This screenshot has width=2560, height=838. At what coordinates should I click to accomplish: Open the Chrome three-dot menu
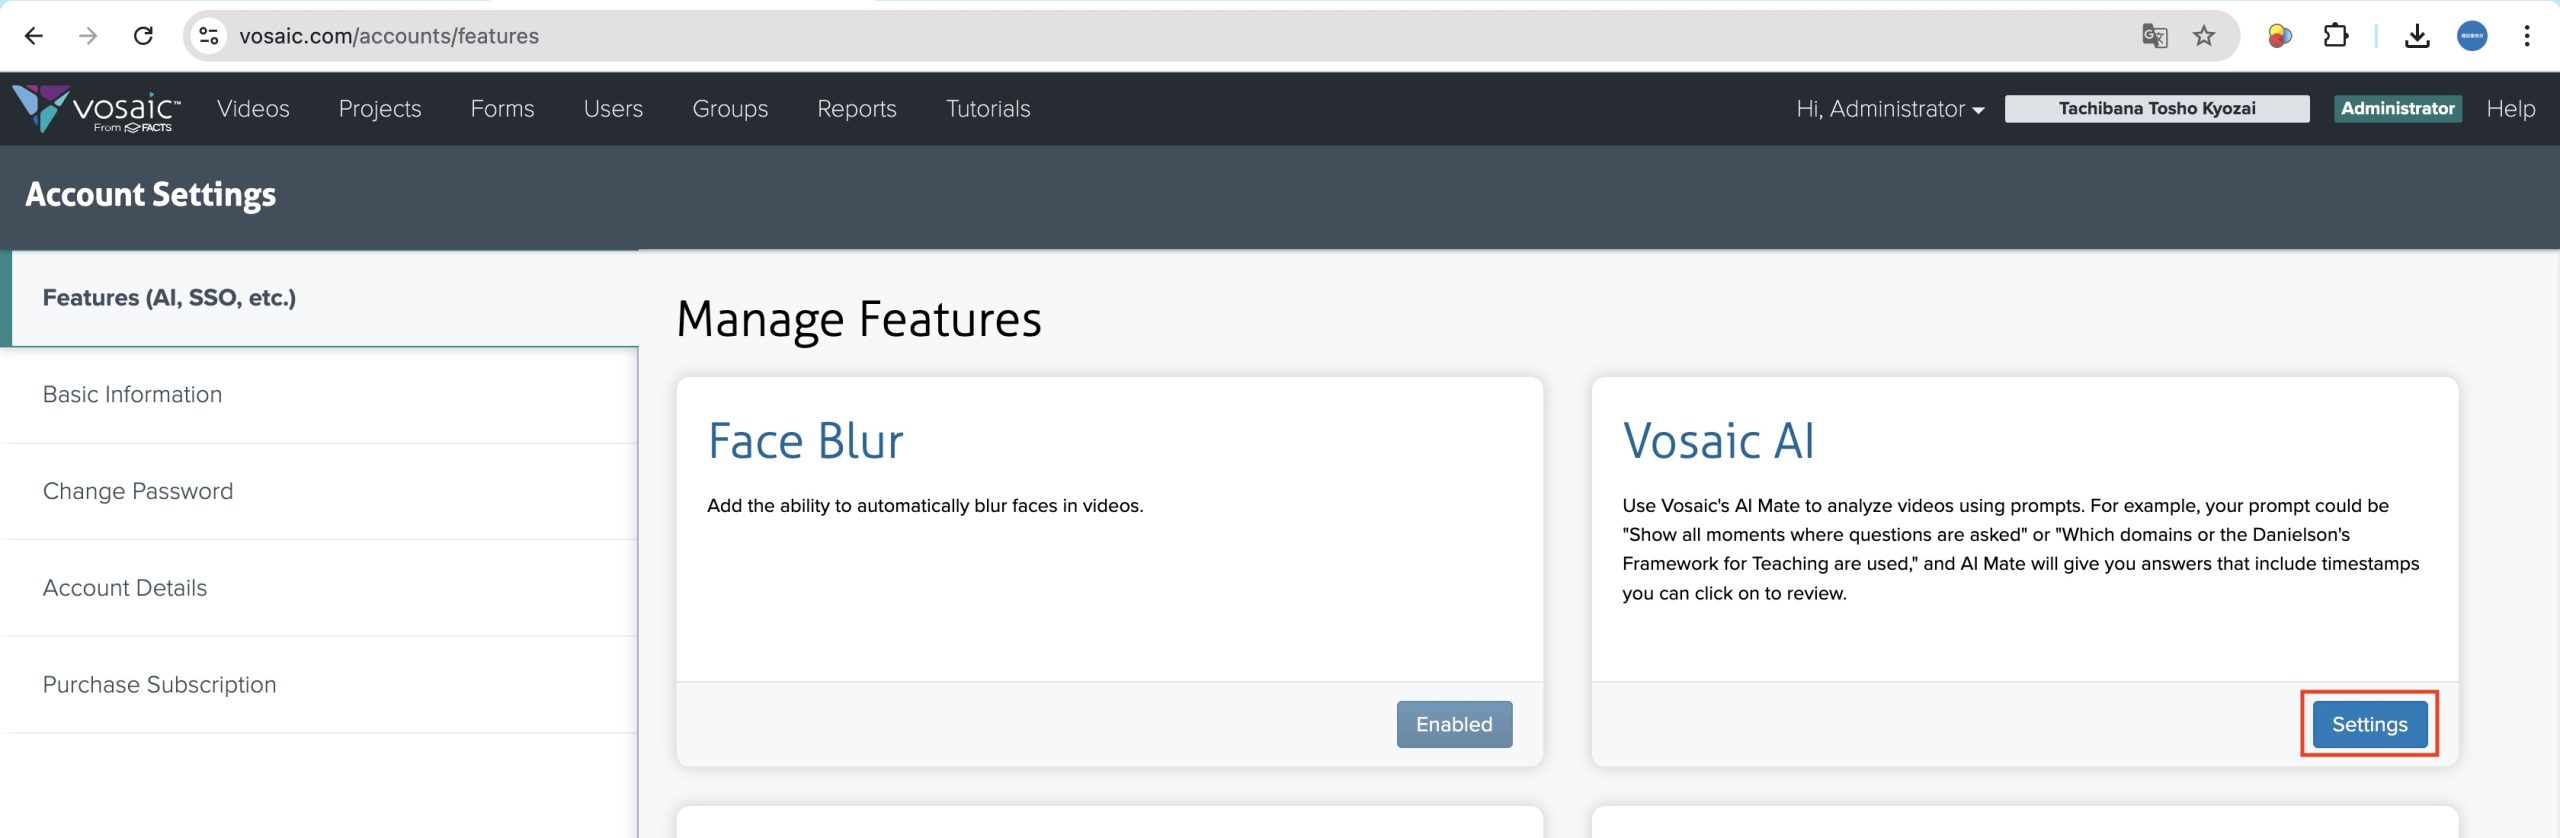click(2527, 36)
